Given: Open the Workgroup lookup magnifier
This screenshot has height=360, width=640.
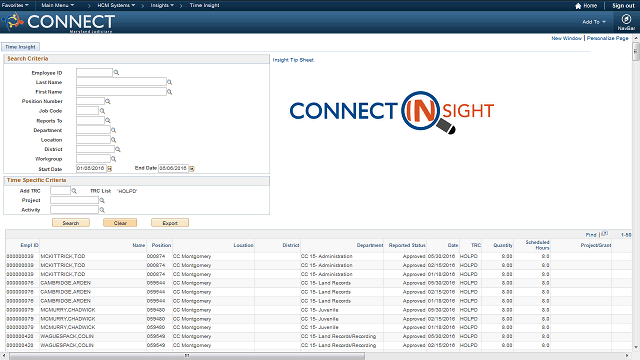Looking at the screenshot, I should point(114,159).
